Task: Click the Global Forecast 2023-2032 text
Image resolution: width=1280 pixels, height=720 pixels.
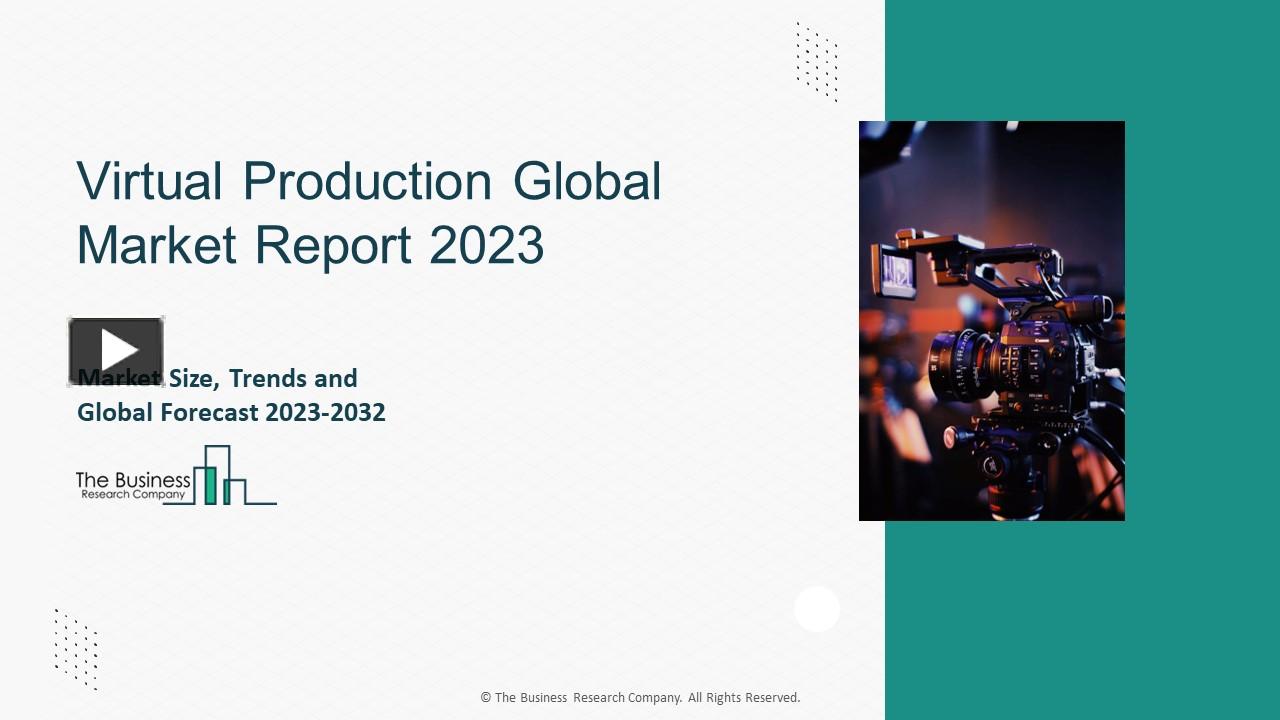Action: [231, 412]
